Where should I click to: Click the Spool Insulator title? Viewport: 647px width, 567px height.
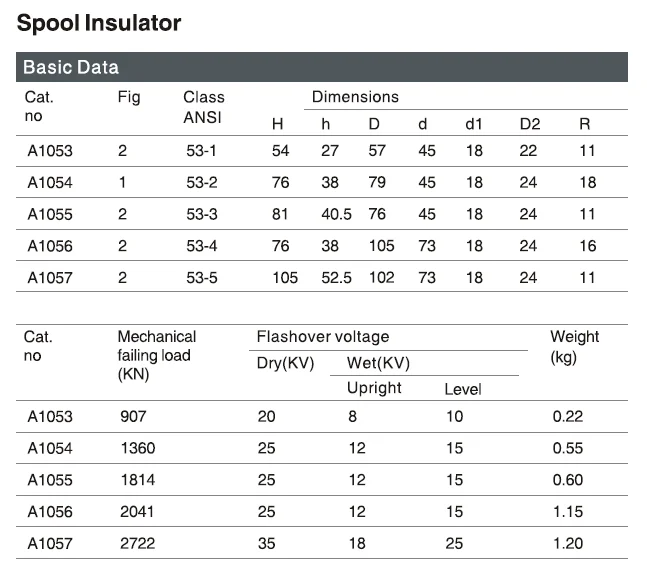[99, 22]
